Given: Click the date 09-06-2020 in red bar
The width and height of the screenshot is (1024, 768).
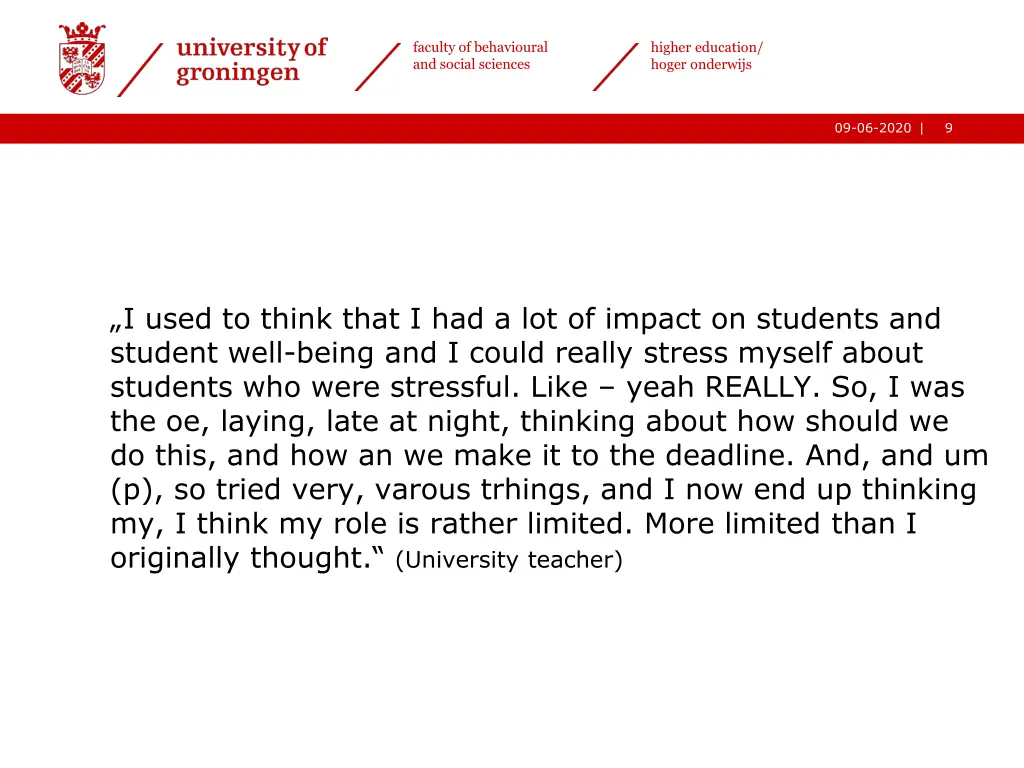Looking at the screenshot, I should 872,128.
